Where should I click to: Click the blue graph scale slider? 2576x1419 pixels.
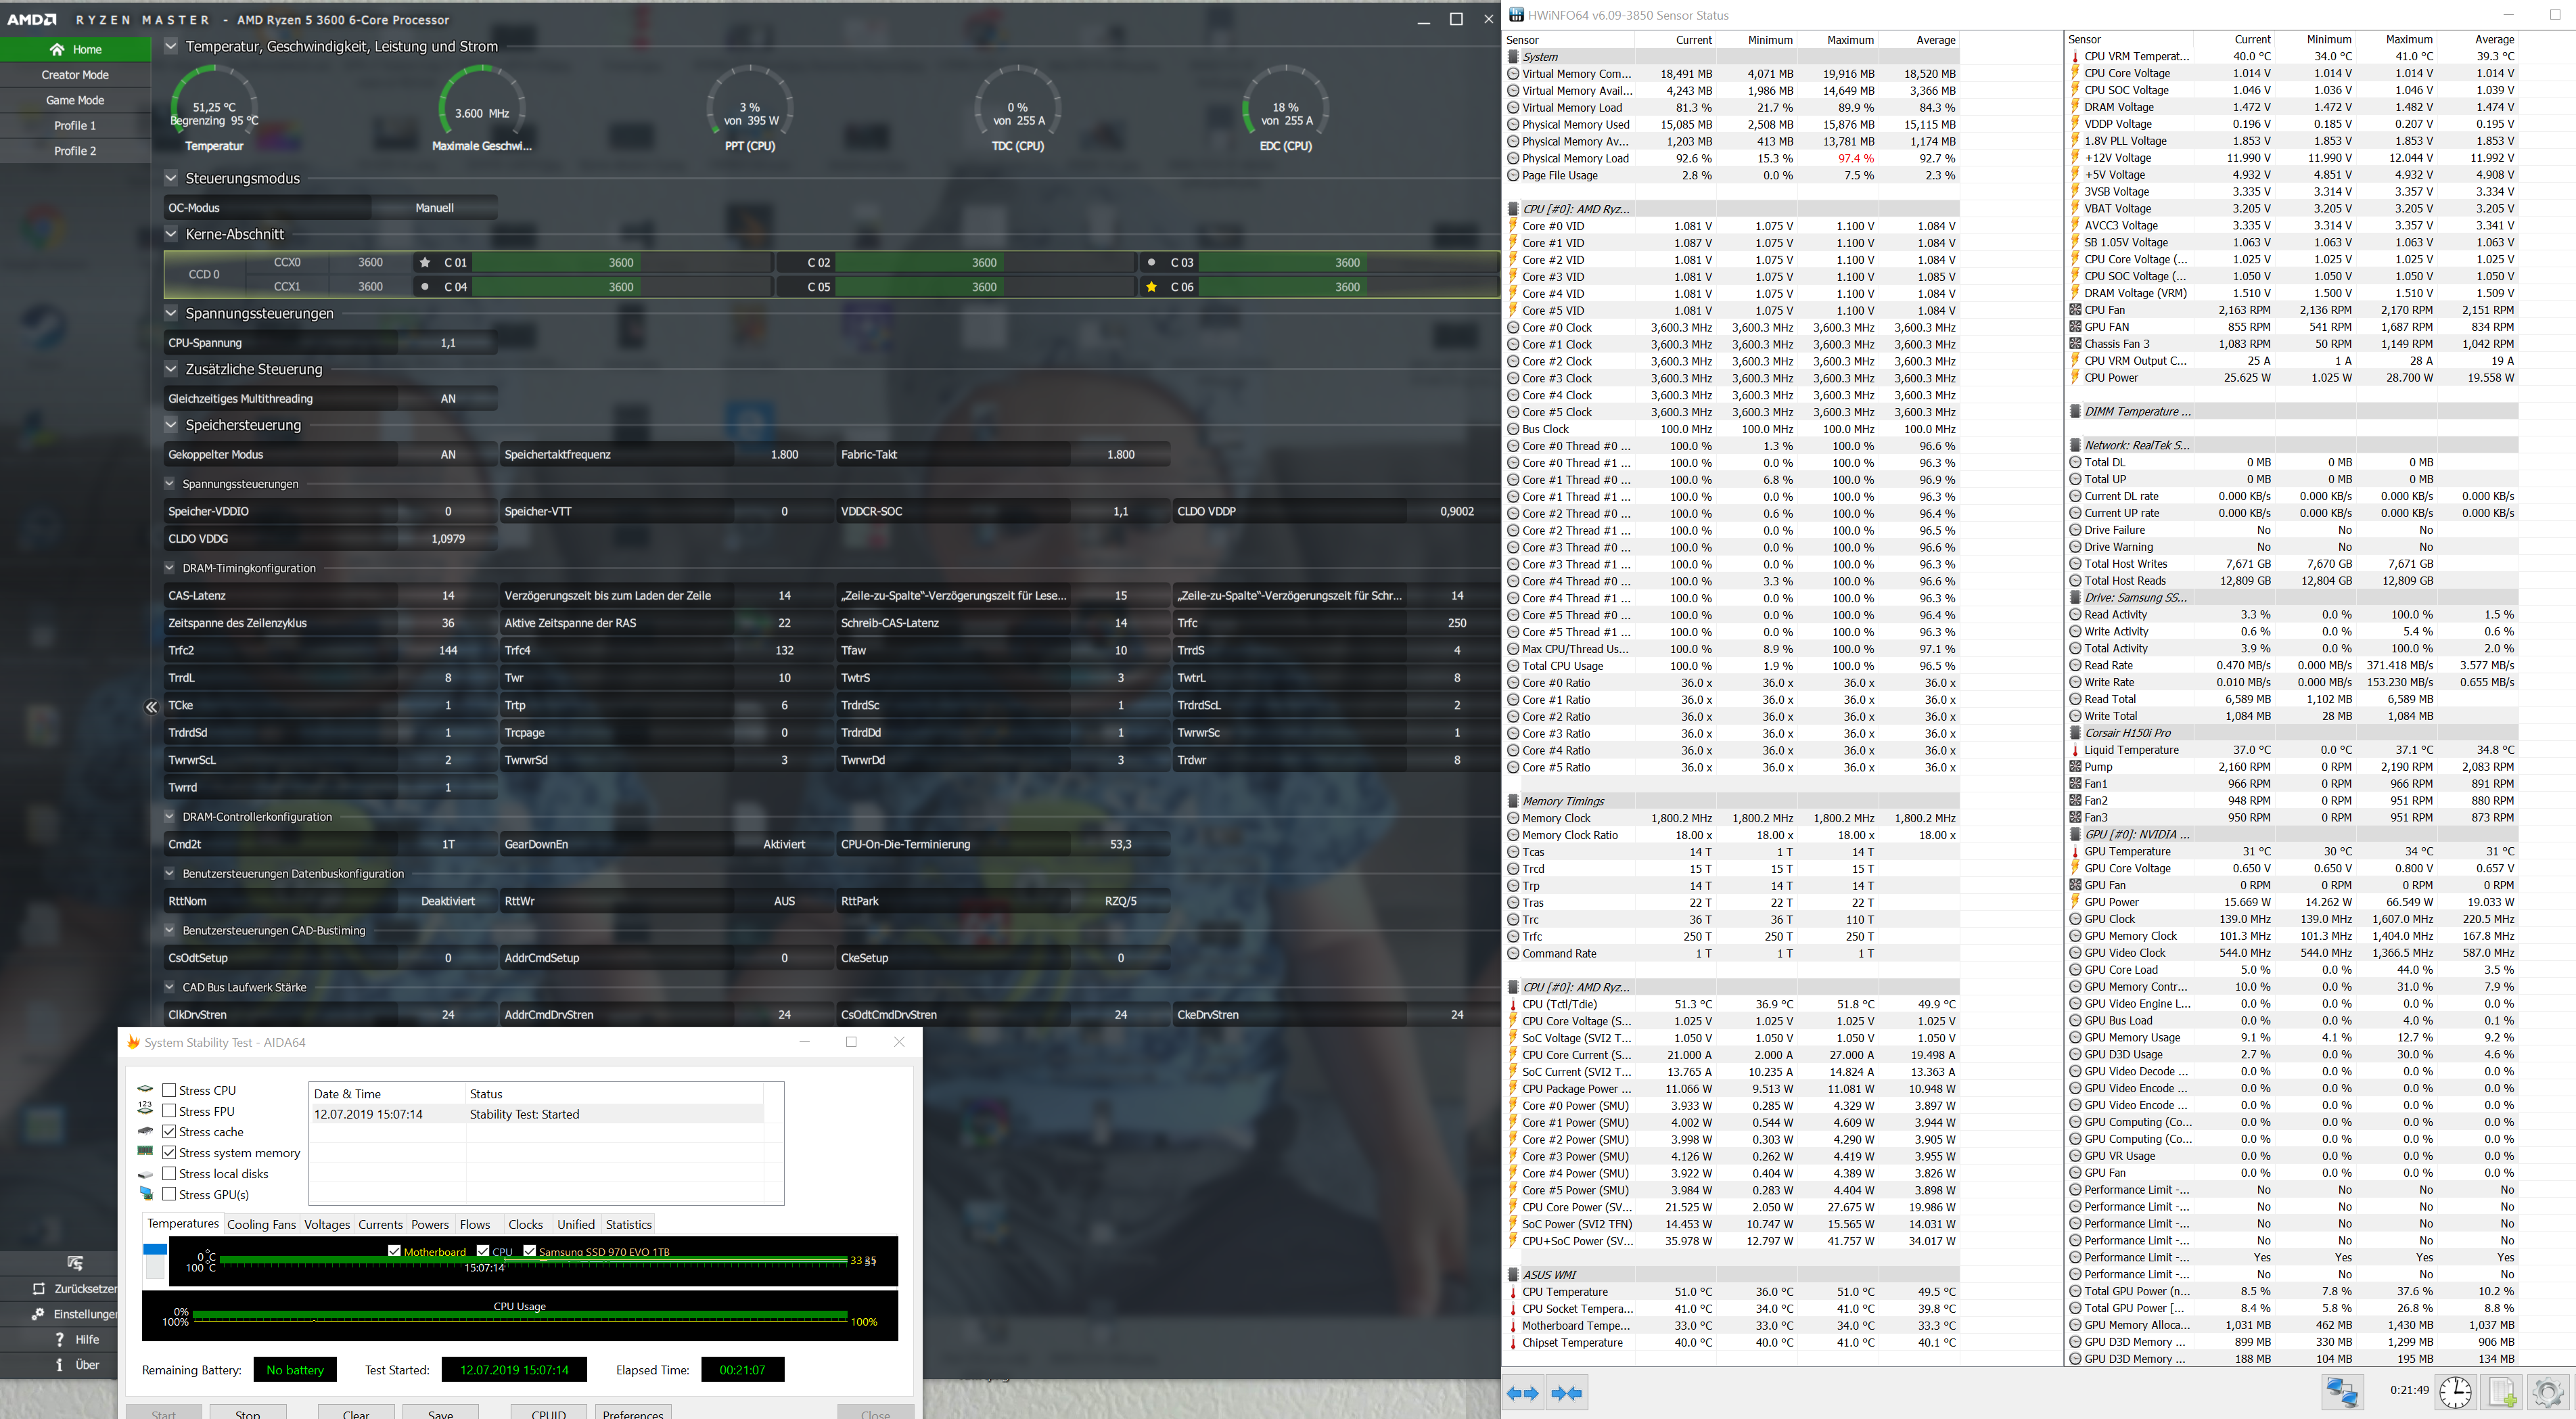[155, 1249]
